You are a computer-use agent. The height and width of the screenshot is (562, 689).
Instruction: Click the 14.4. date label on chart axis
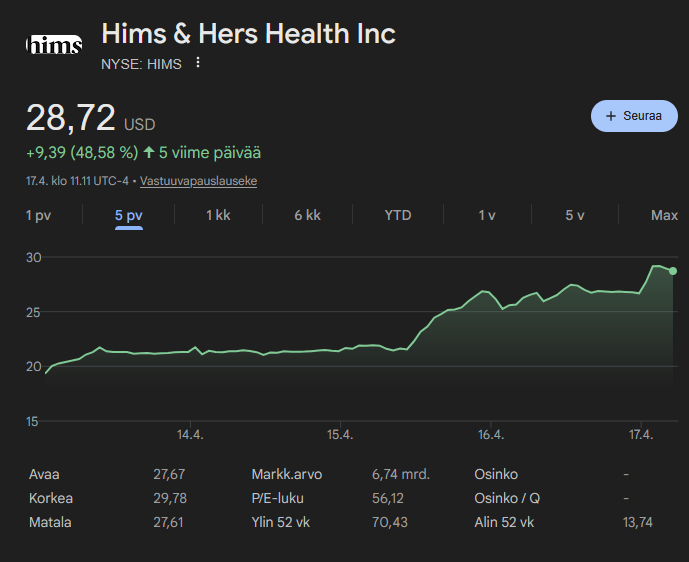190,435
